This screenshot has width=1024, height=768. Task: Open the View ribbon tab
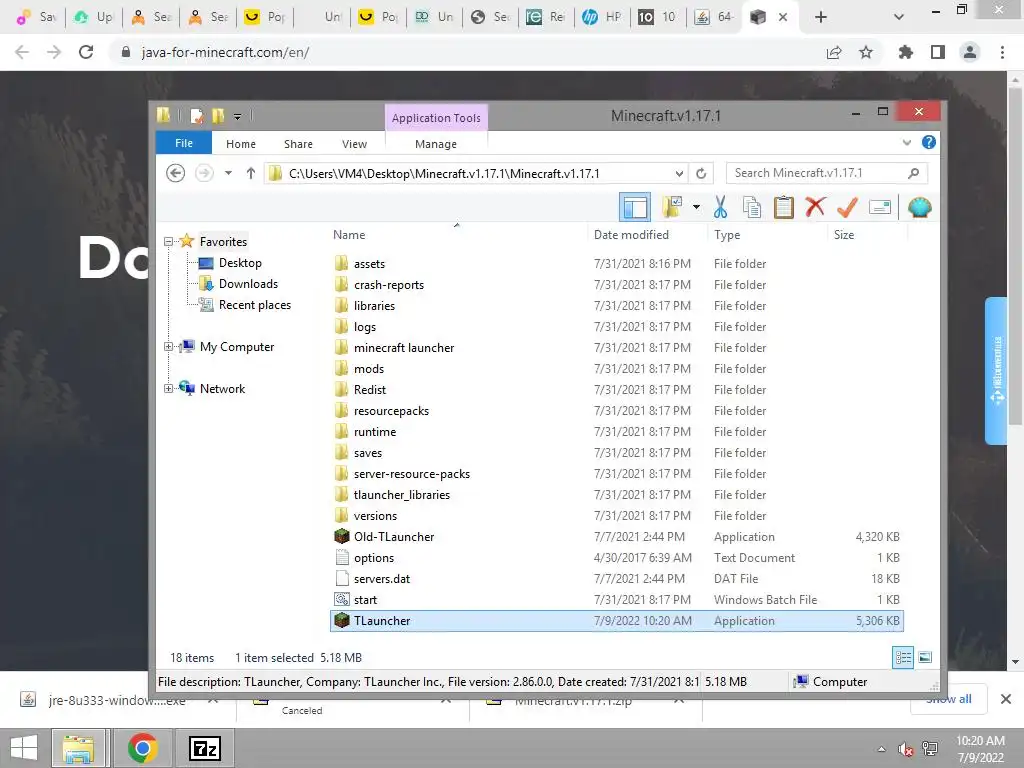354,144
